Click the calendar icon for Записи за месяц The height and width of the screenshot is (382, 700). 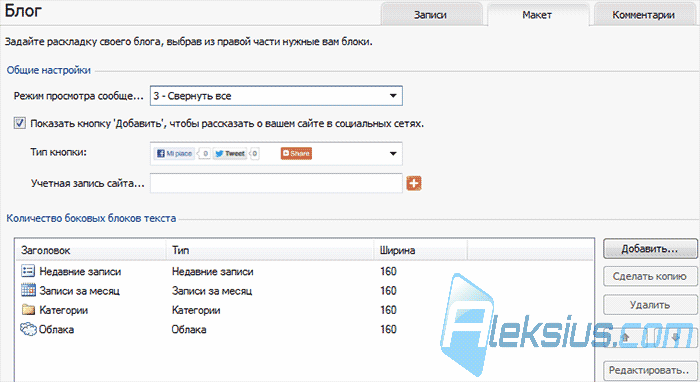[x=28, y=290]
